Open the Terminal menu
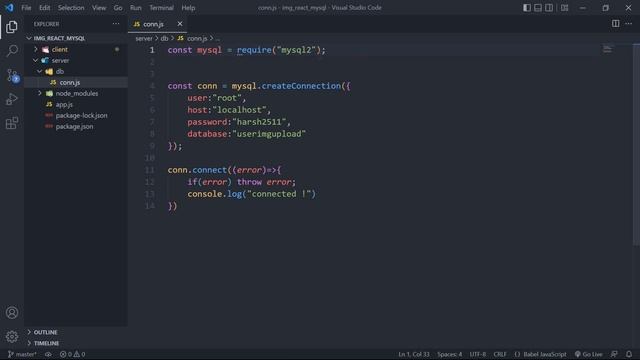The height and width of the screenshot is (360, 640). [x=161, y=8]
